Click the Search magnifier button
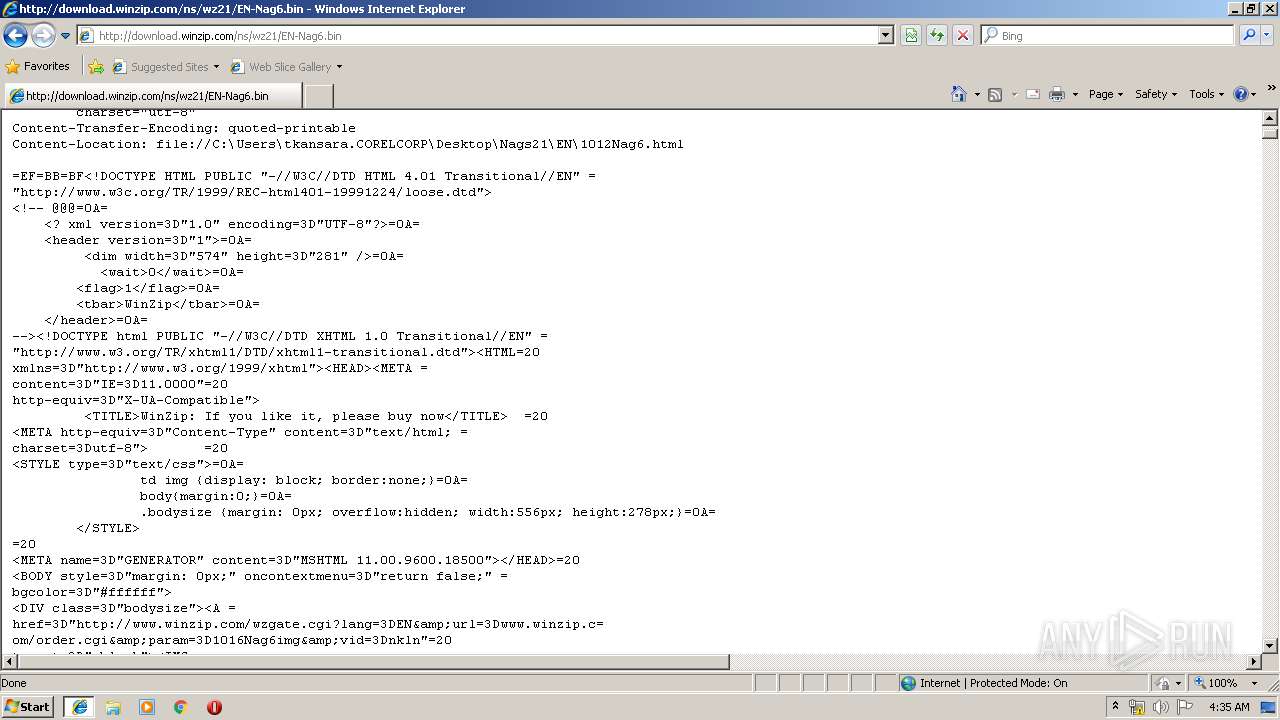The width and height of the screenshot is (1280, 720). 1248,35
